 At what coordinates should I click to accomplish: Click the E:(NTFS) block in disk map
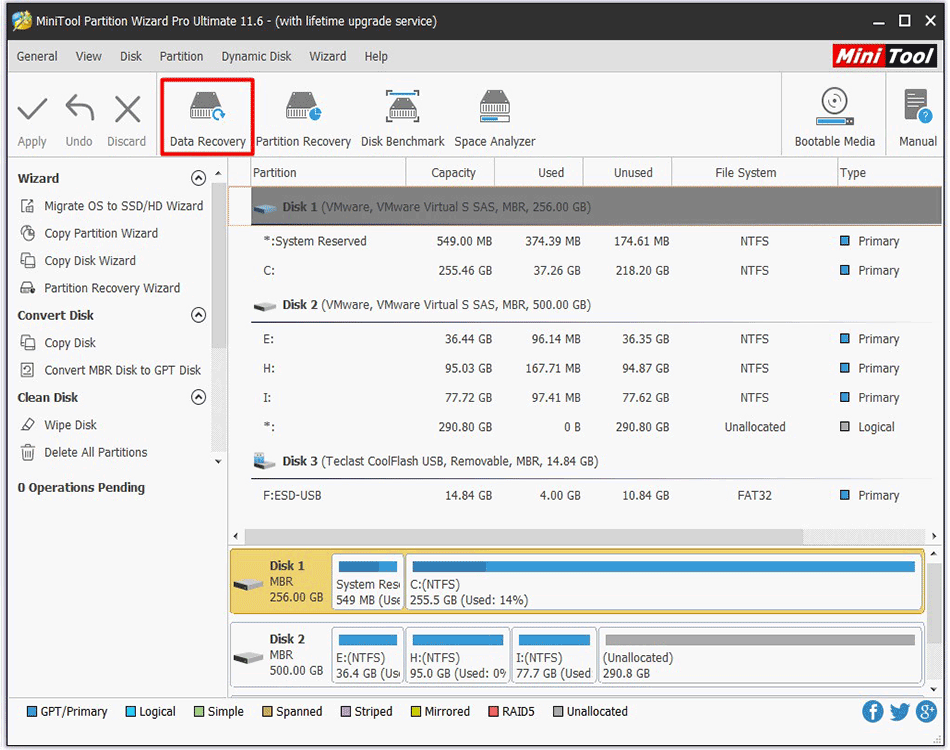[368, 656]
